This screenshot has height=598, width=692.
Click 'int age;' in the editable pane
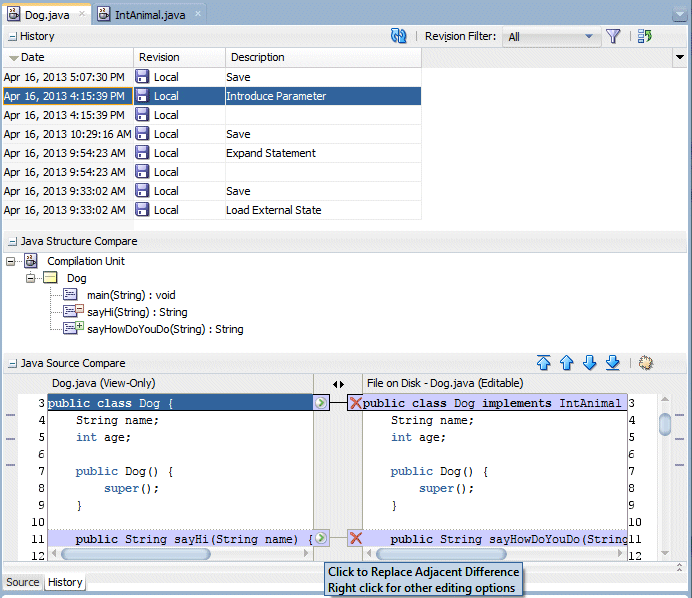[418, 437]
